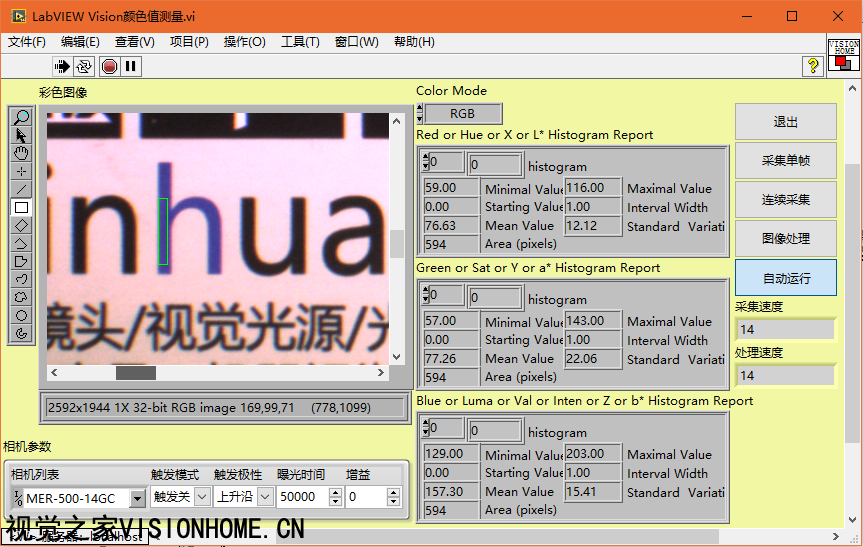The width and height of the screenshot is (863, 547).
Task: Click the 图像处理 button
Action: click(785, 239)
